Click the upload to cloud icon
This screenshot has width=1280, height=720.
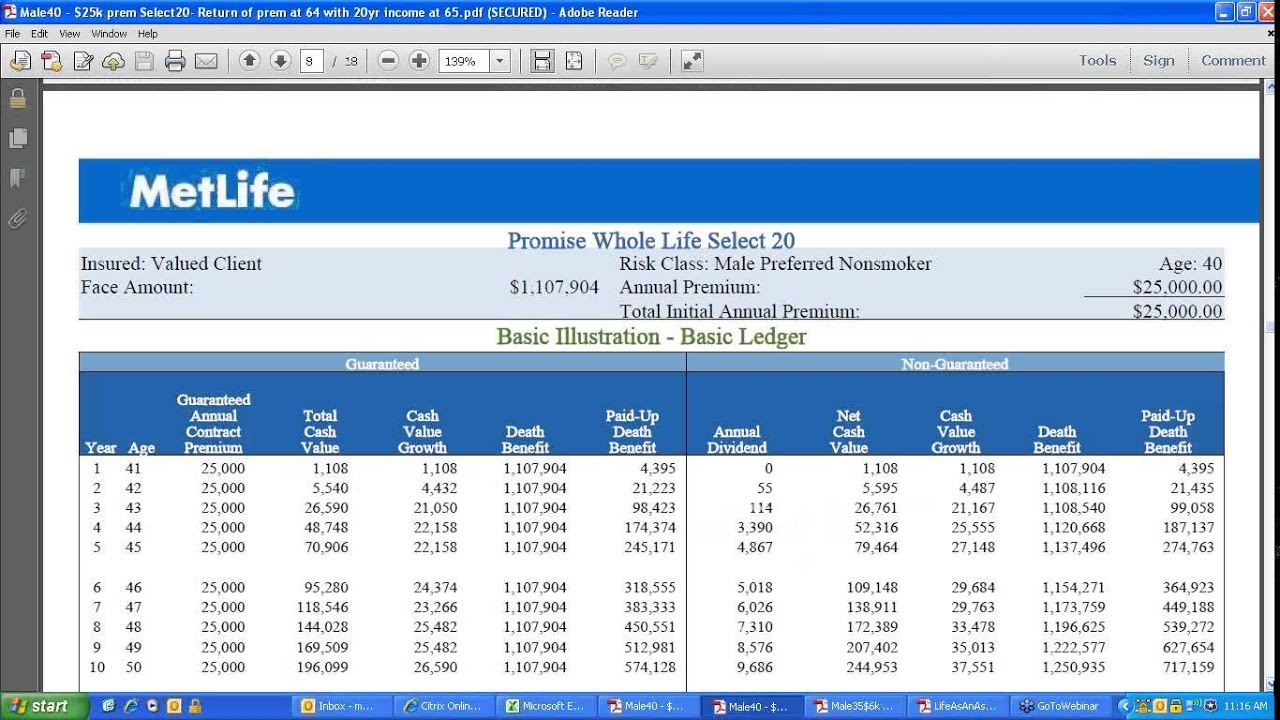point(113,61)
